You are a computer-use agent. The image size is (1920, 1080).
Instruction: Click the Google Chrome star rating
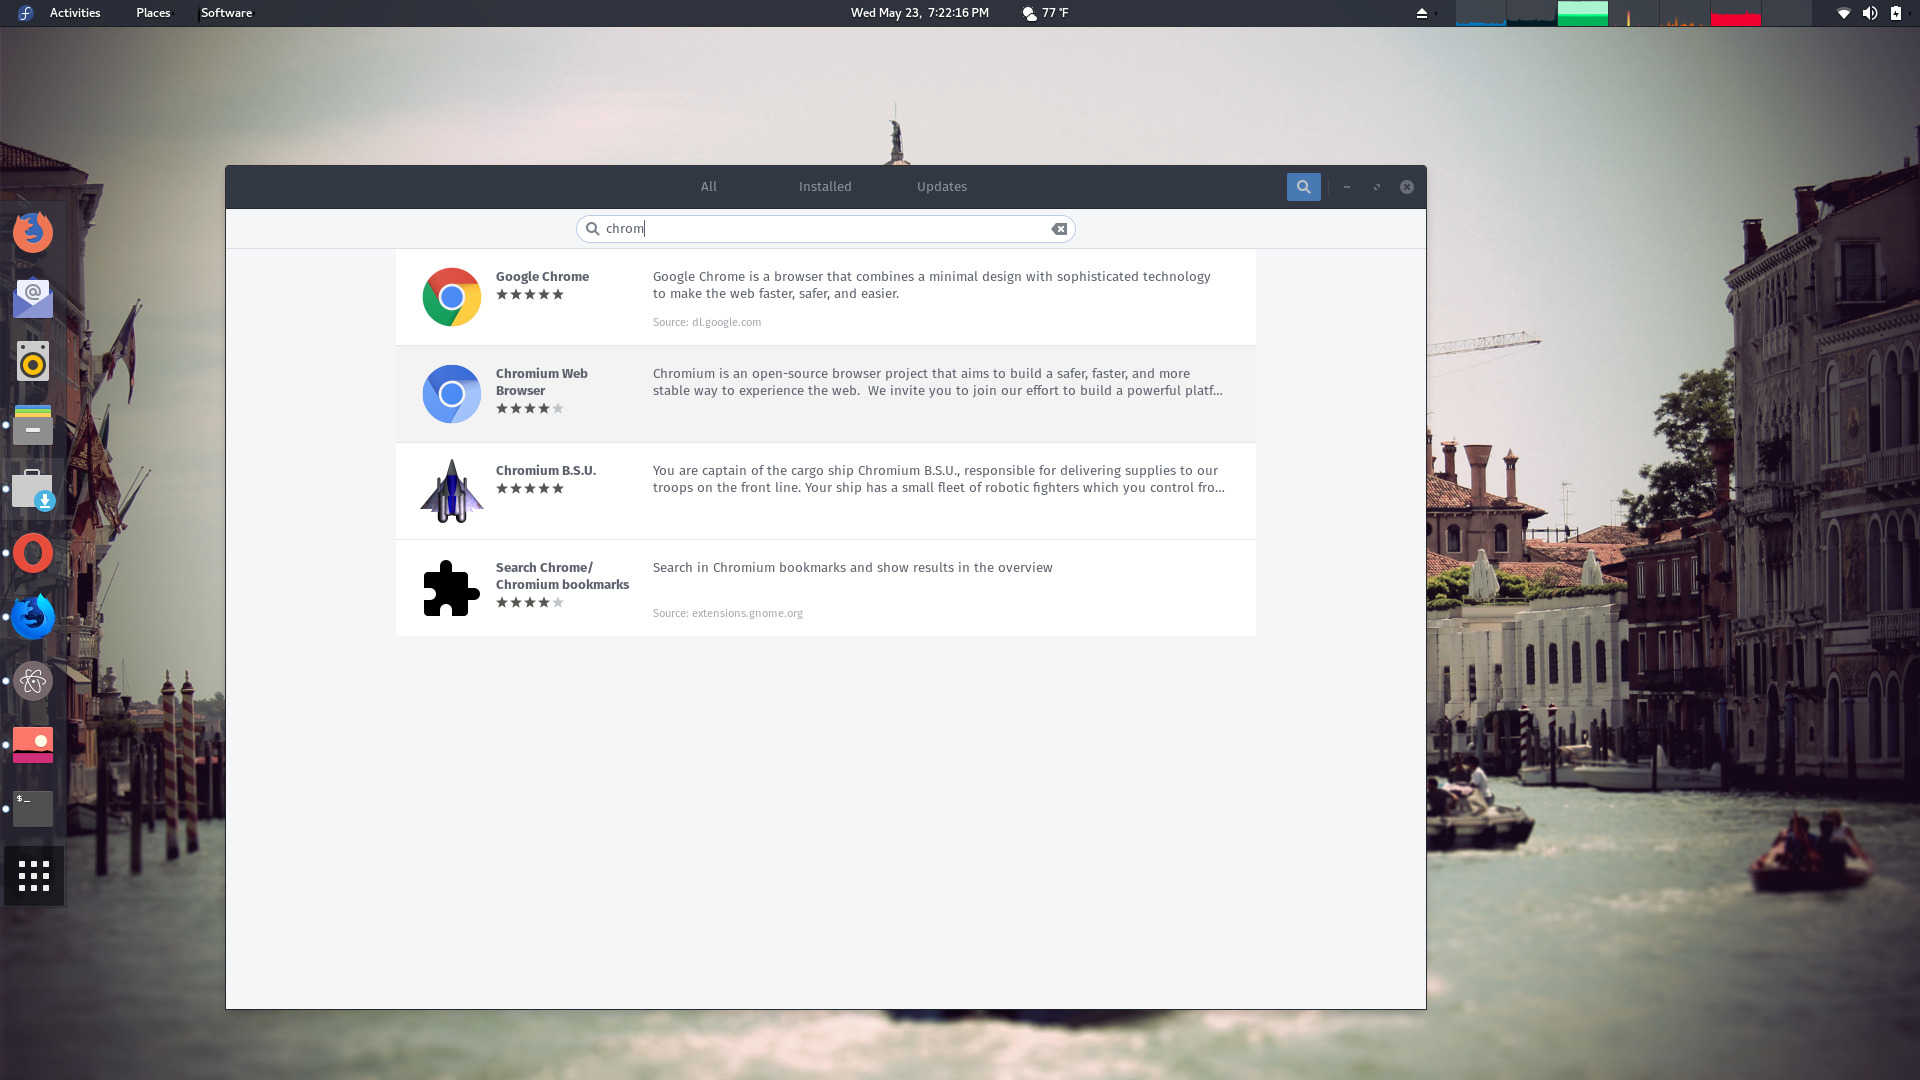pos(530,295)
